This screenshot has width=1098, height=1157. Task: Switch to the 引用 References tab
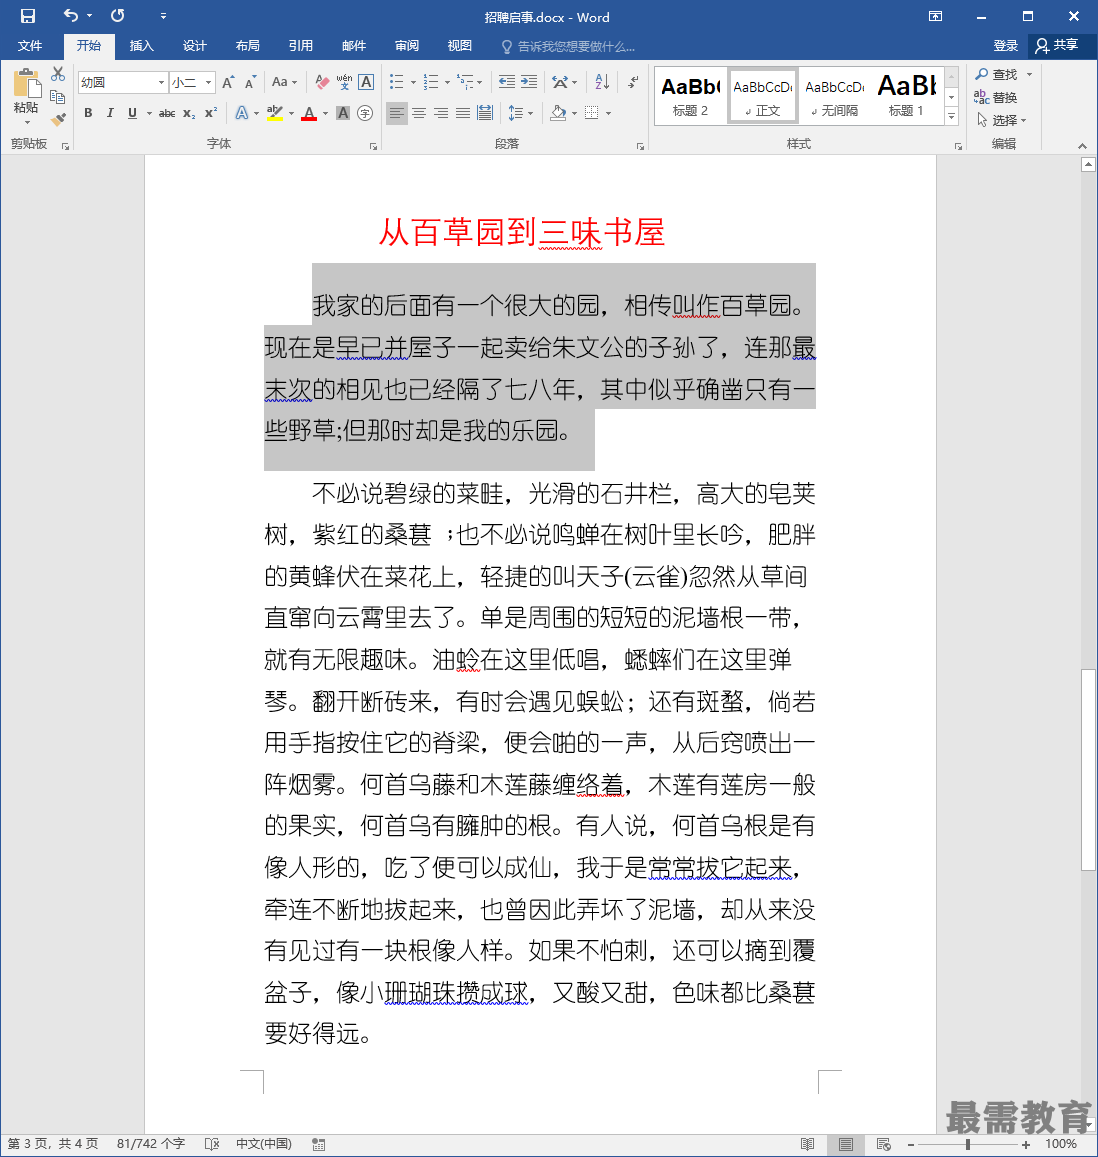301,46
